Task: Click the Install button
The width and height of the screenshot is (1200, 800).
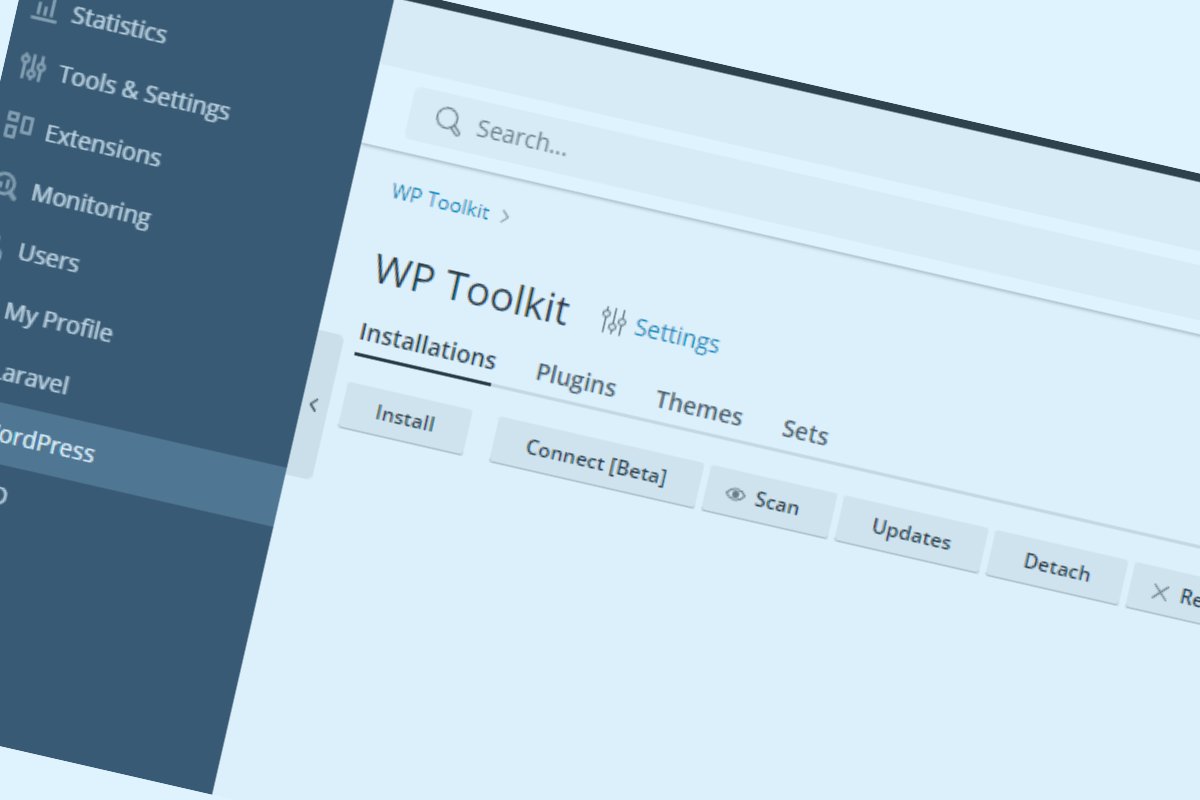Action: (404, 420)
